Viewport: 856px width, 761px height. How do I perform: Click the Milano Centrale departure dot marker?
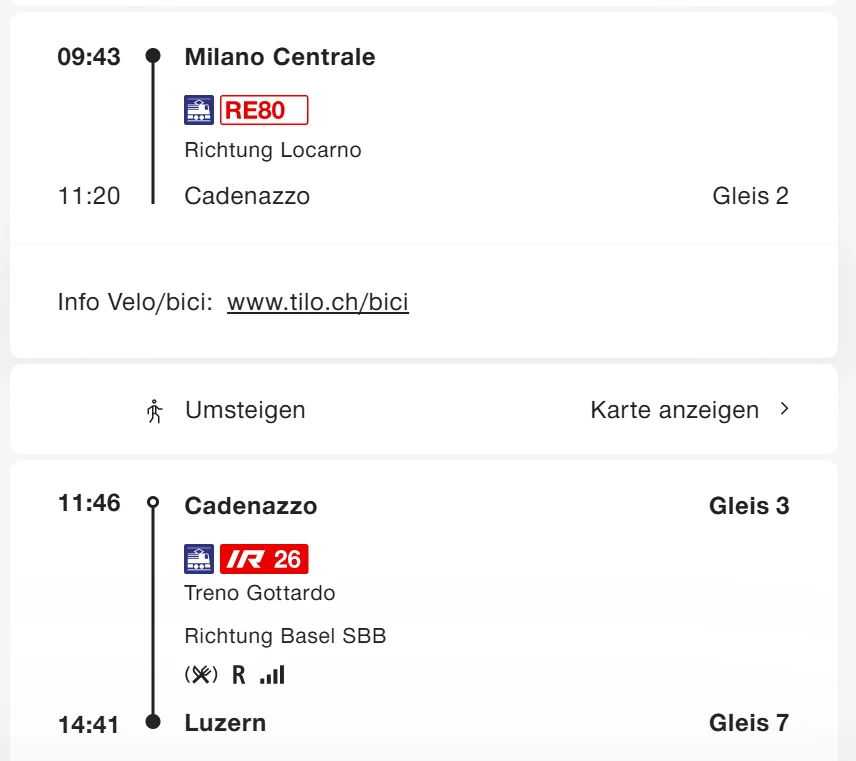pos(153,56)
